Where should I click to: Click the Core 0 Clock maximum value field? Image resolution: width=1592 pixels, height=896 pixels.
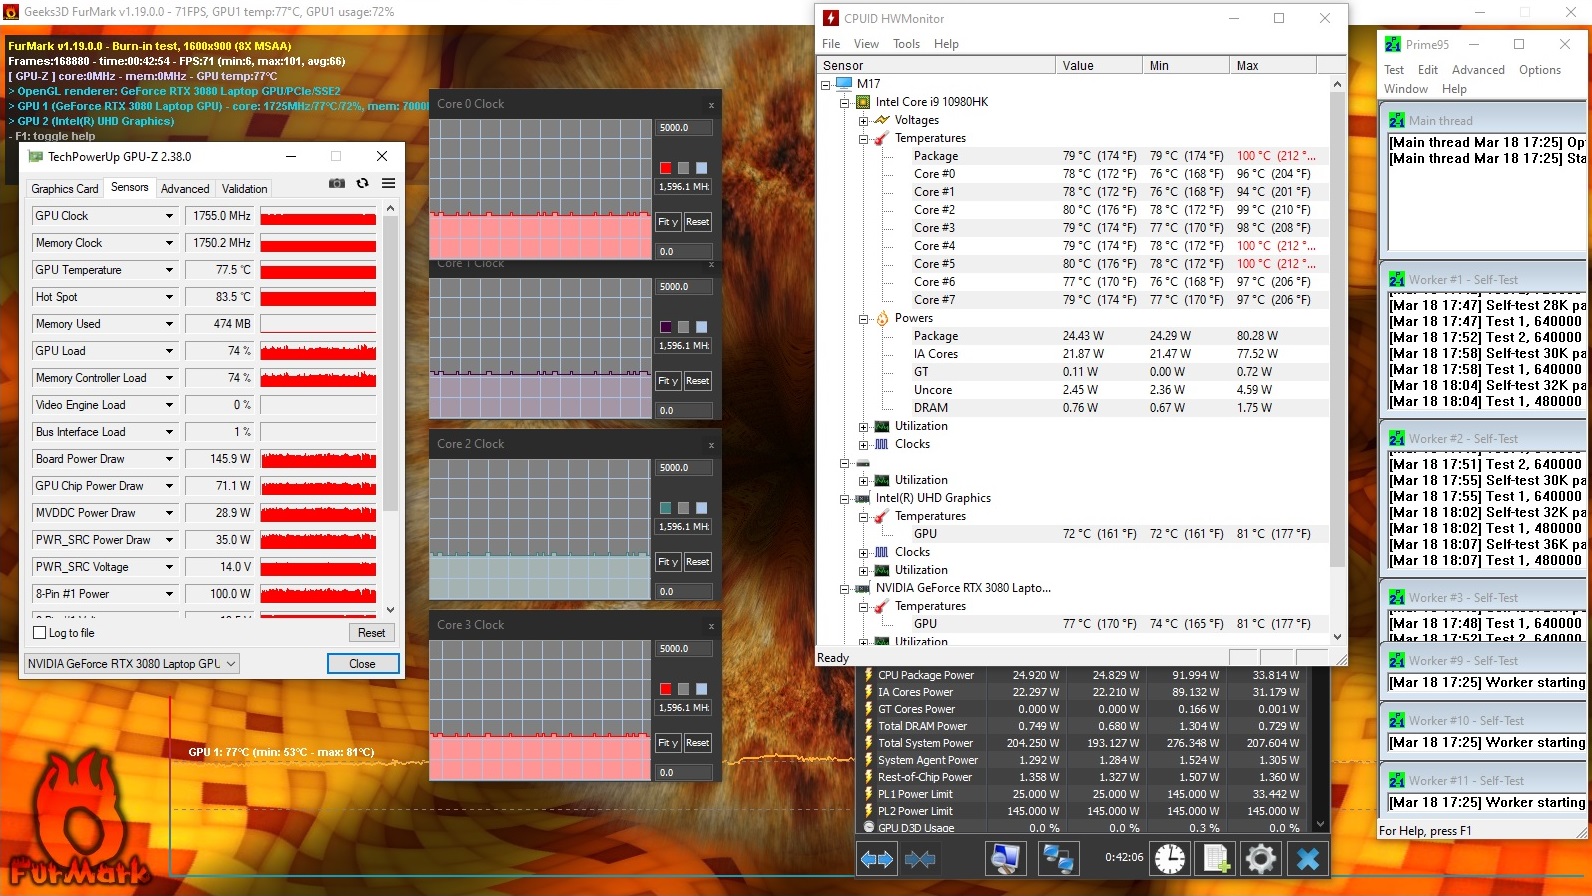(x=684, y=128)
